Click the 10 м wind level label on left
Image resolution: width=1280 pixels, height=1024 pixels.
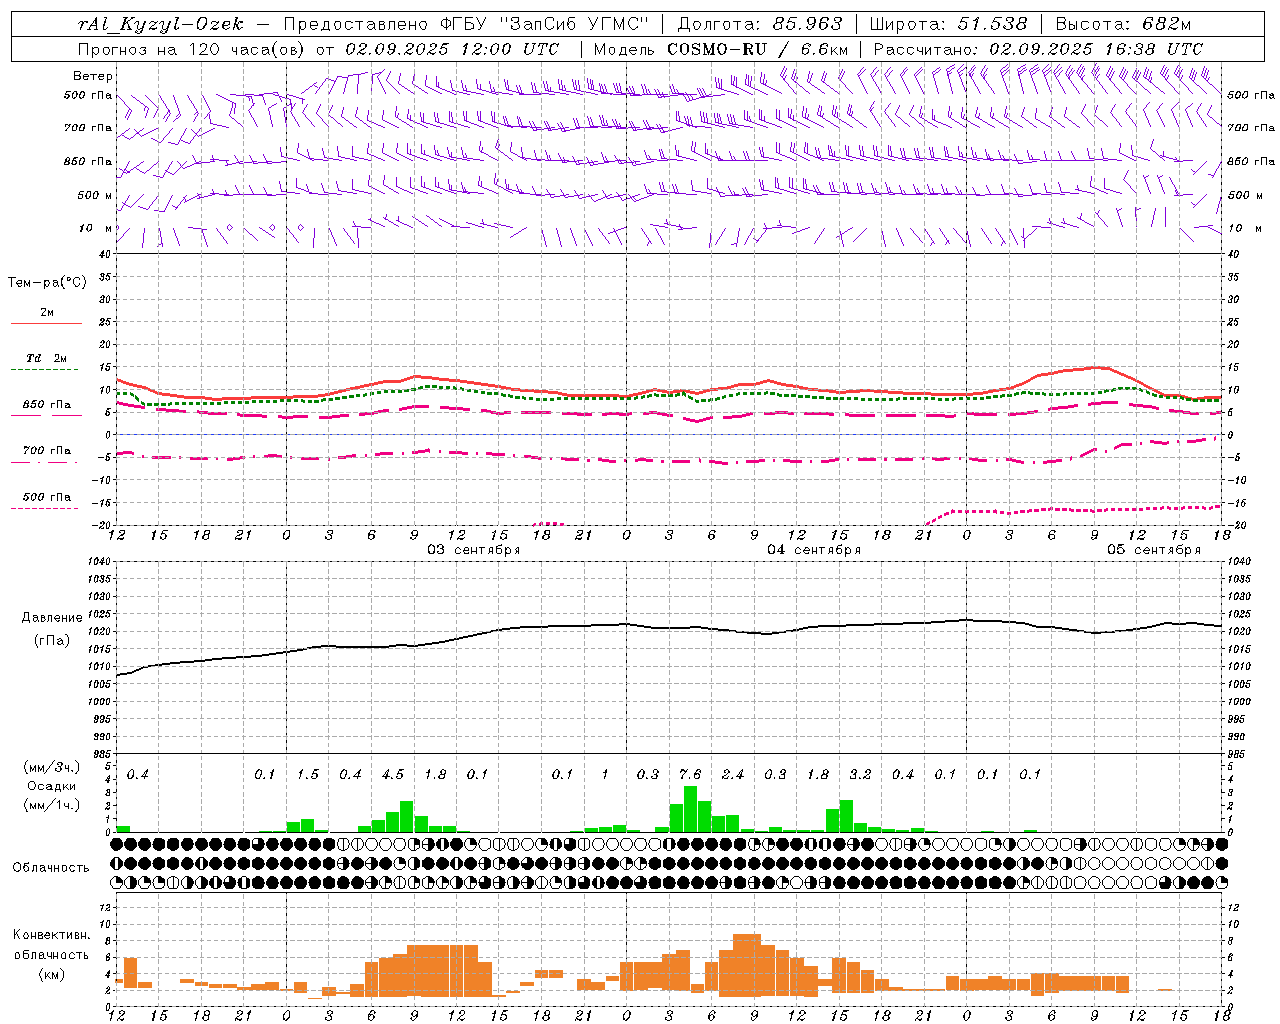(97, 229)
